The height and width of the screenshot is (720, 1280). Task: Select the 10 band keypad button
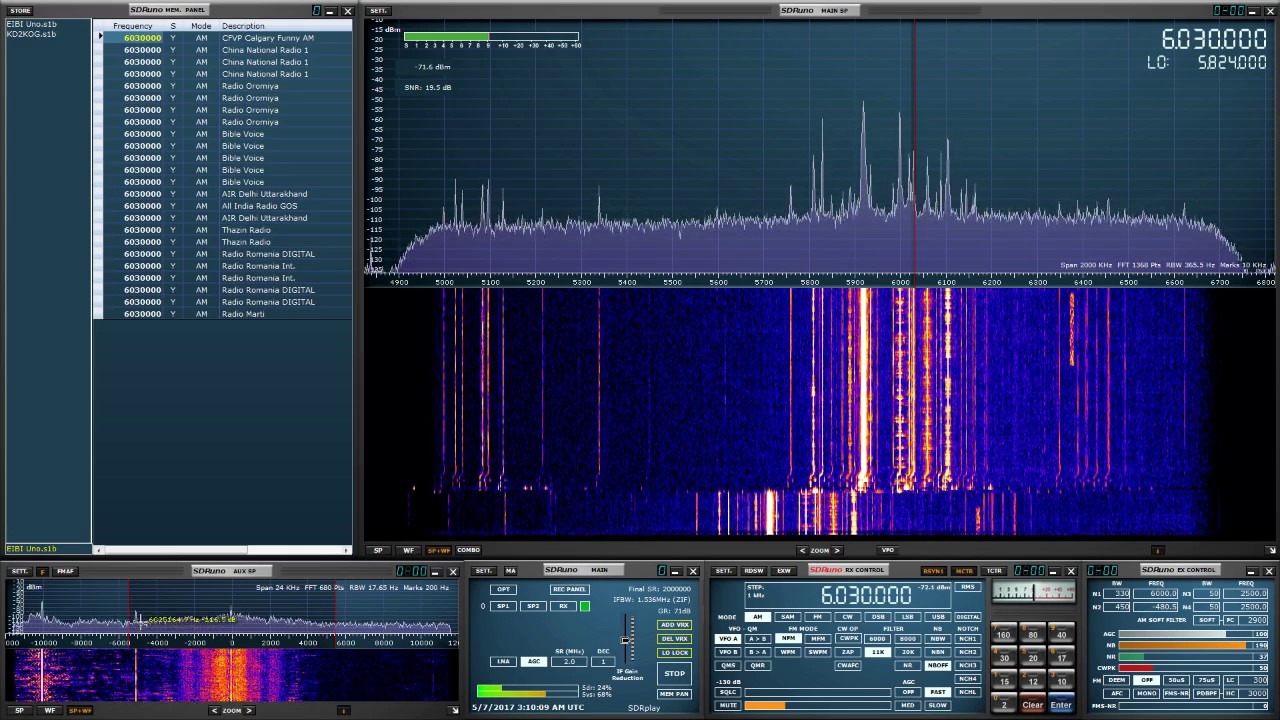[x=1061, y=680]
